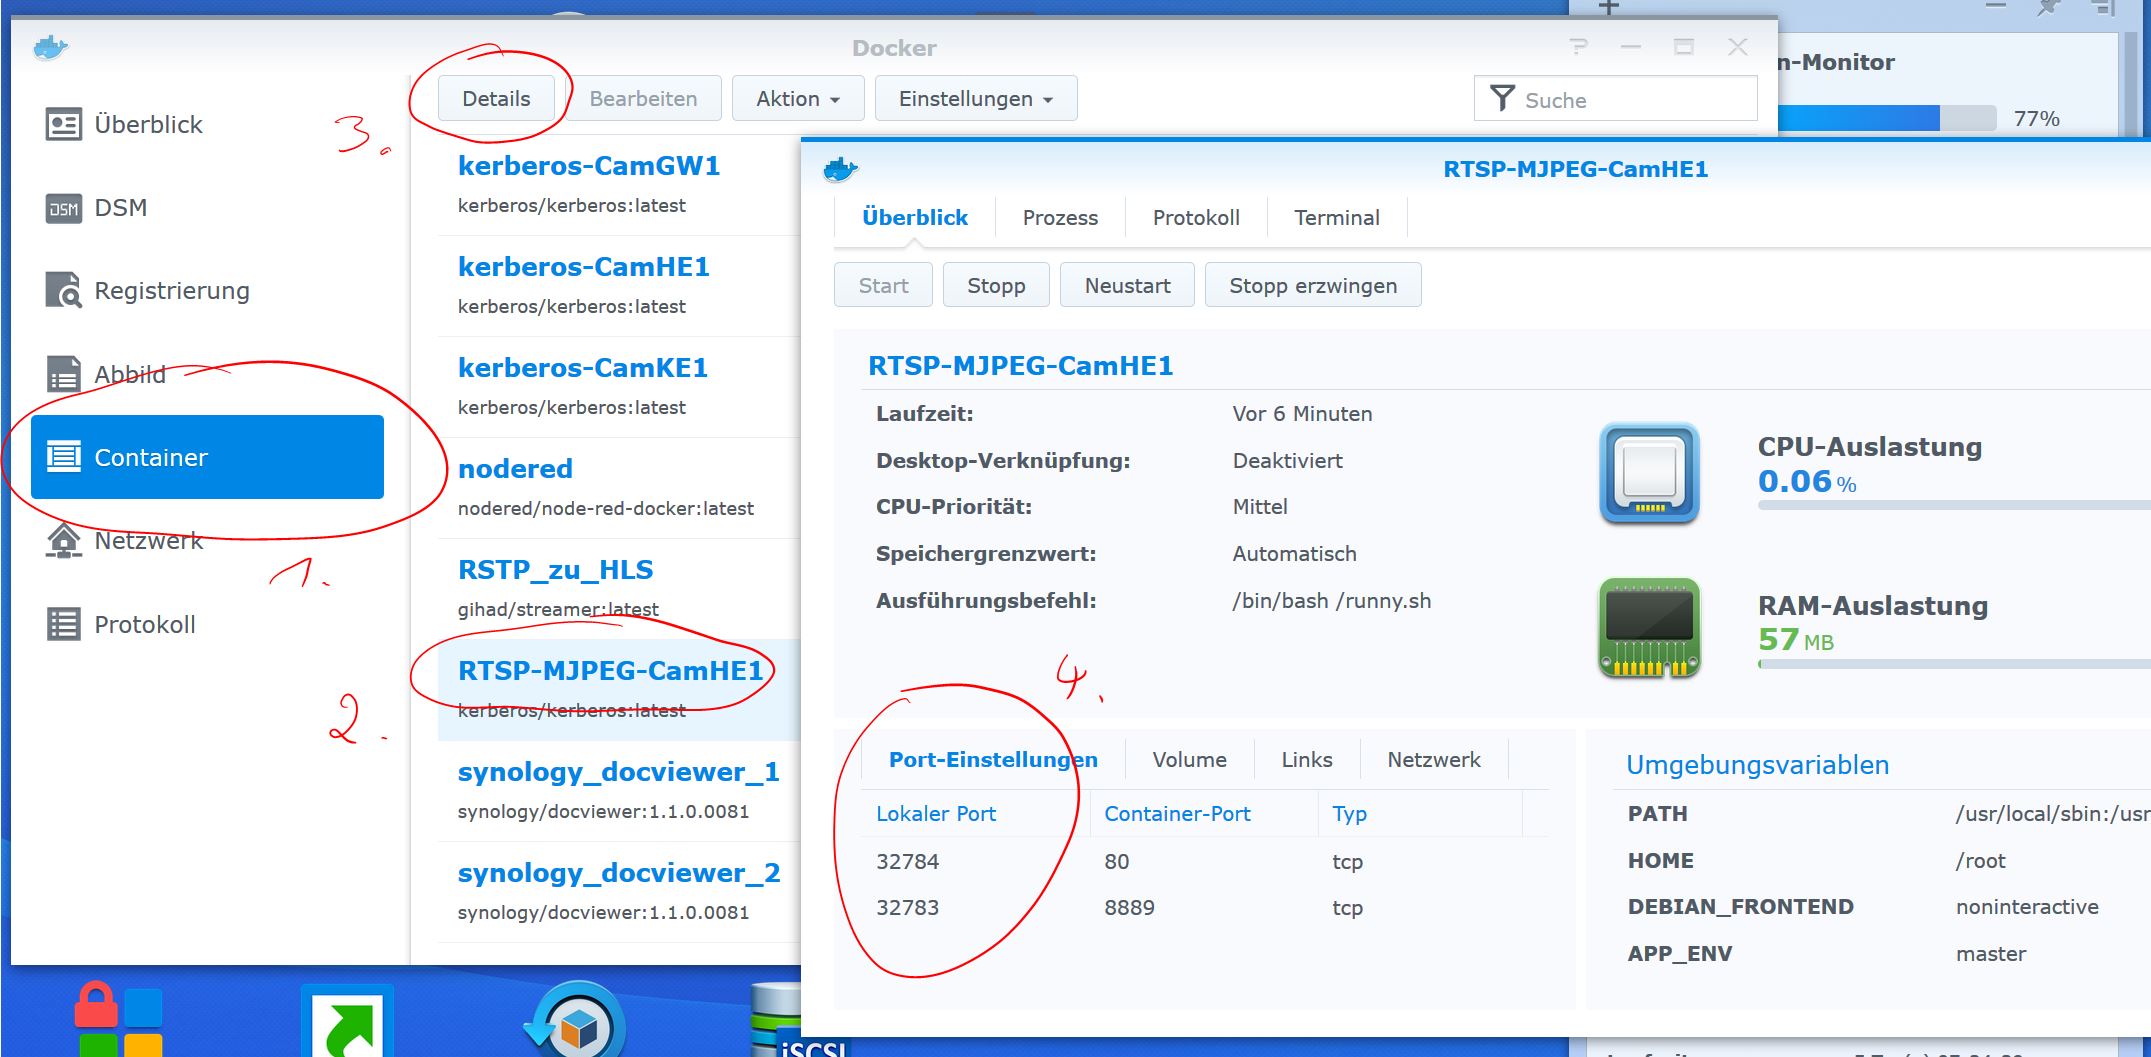
Task: Select RTSP-MJPEG-CamHE1 in container list
Action: click(619, 690)
